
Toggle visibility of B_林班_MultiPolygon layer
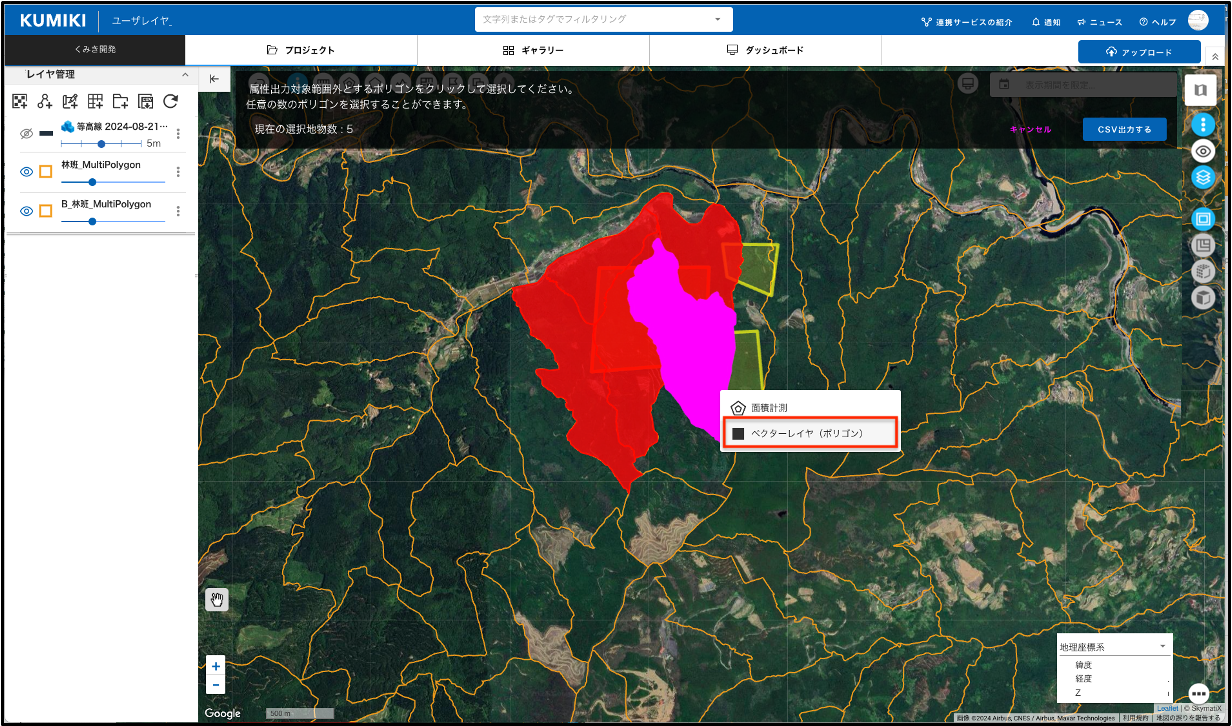tap(27, 211)
